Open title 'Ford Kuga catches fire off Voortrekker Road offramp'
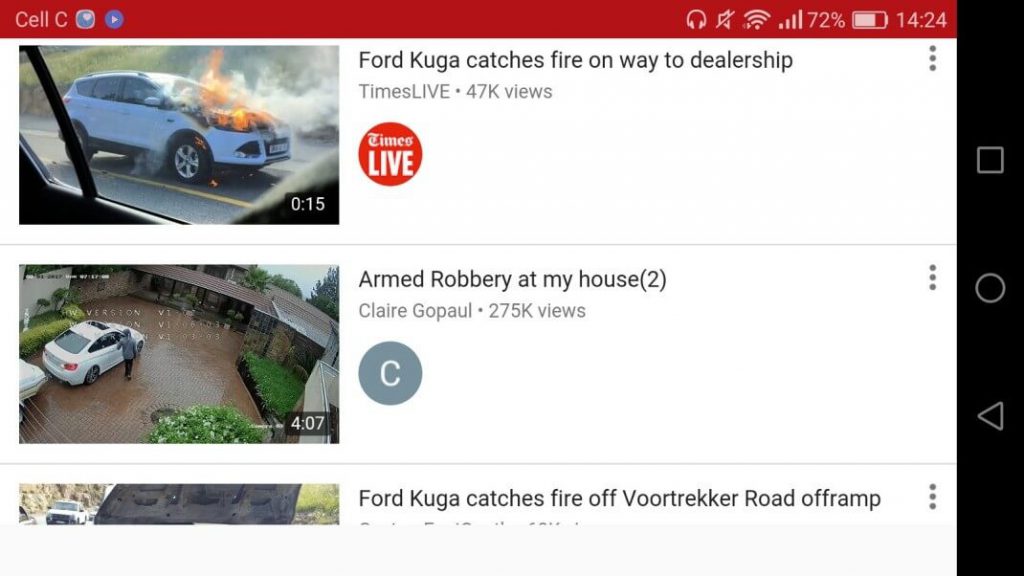 pyautogui.click(x=619, y=498)
